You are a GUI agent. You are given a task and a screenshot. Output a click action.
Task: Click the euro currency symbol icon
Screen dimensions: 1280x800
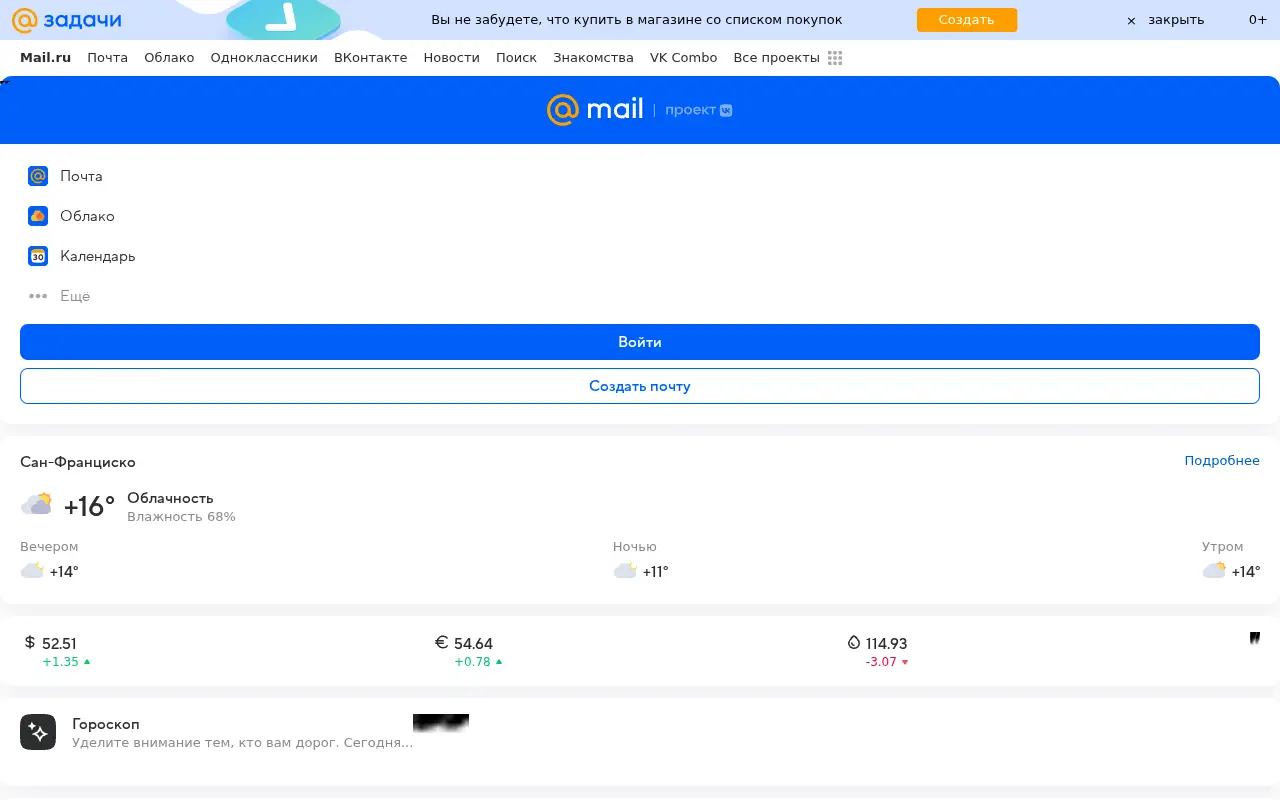[442, 642]
